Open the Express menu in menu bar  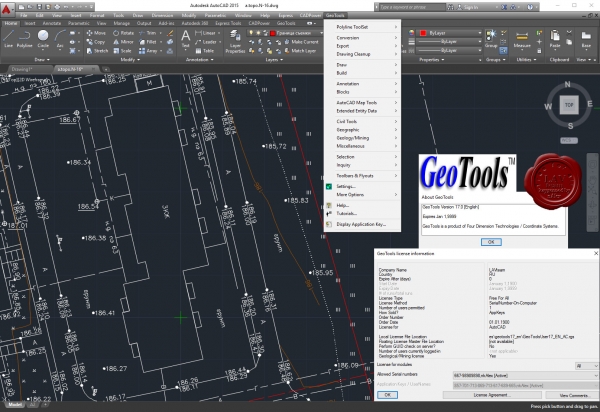(285, 16)
